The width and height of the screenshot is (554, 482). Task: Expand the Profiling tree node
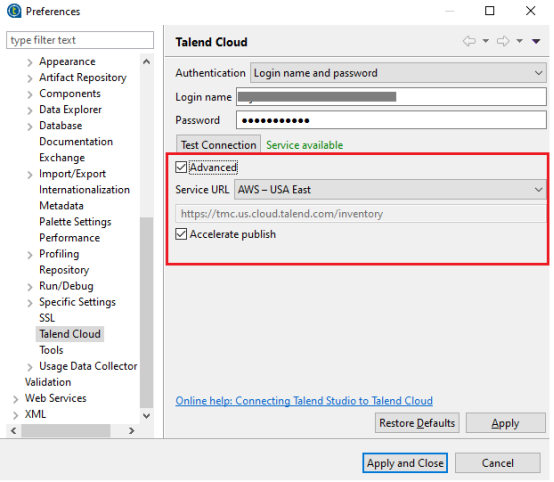30,255
